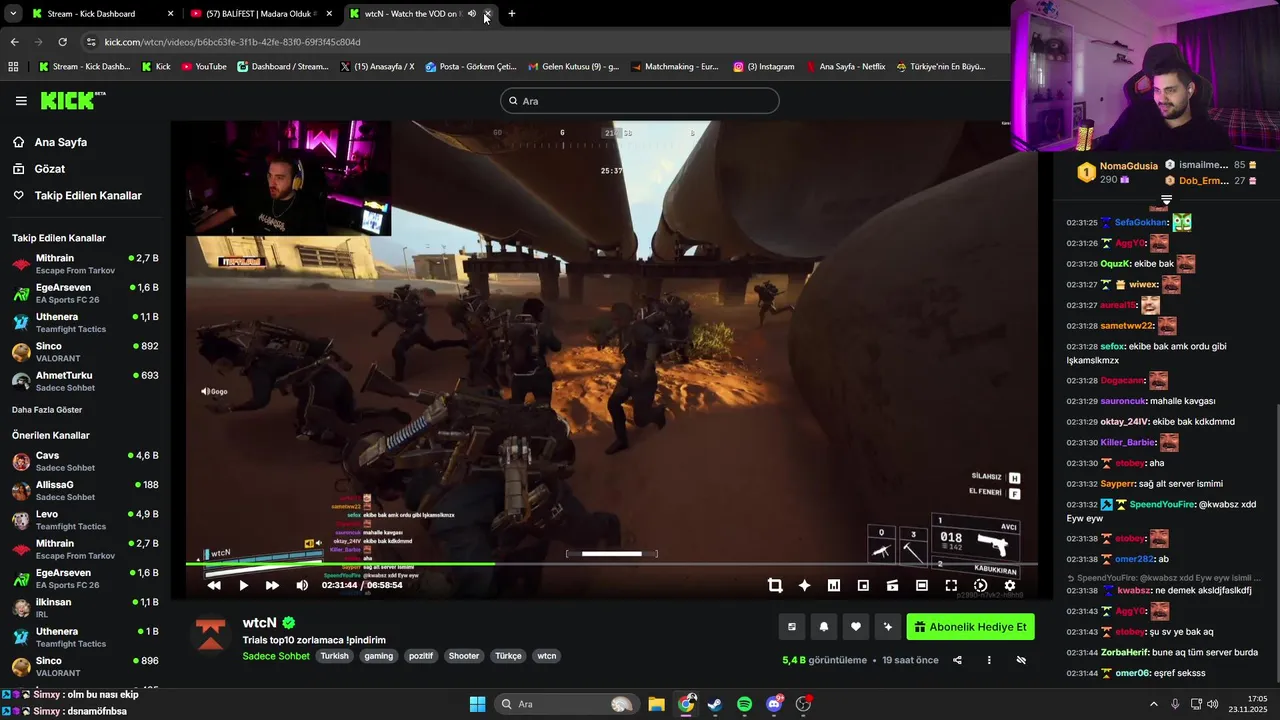Open the video player settings gear
The height and width of the screenshot is (720, 1280).
point(1010,585)
